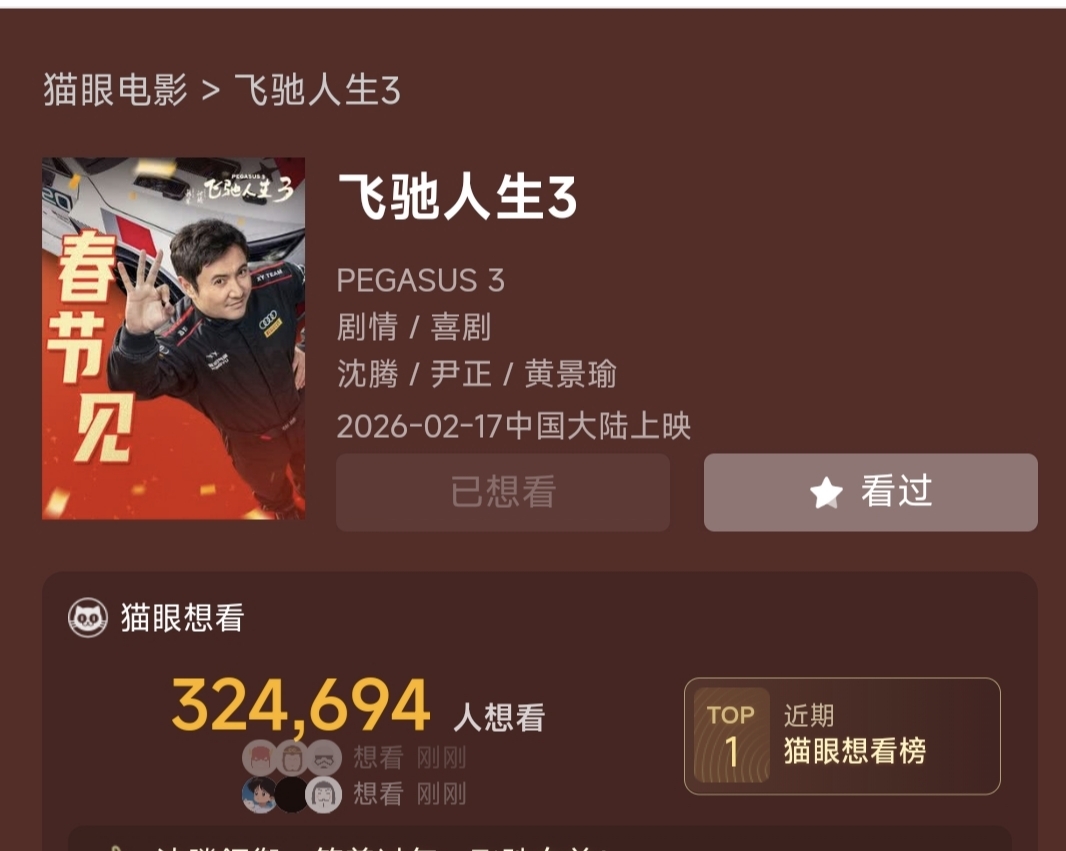Viewport: 1066px width, 851px height.
Task: Tap the Maoyan cat logo icon
Action: (88, 617)
